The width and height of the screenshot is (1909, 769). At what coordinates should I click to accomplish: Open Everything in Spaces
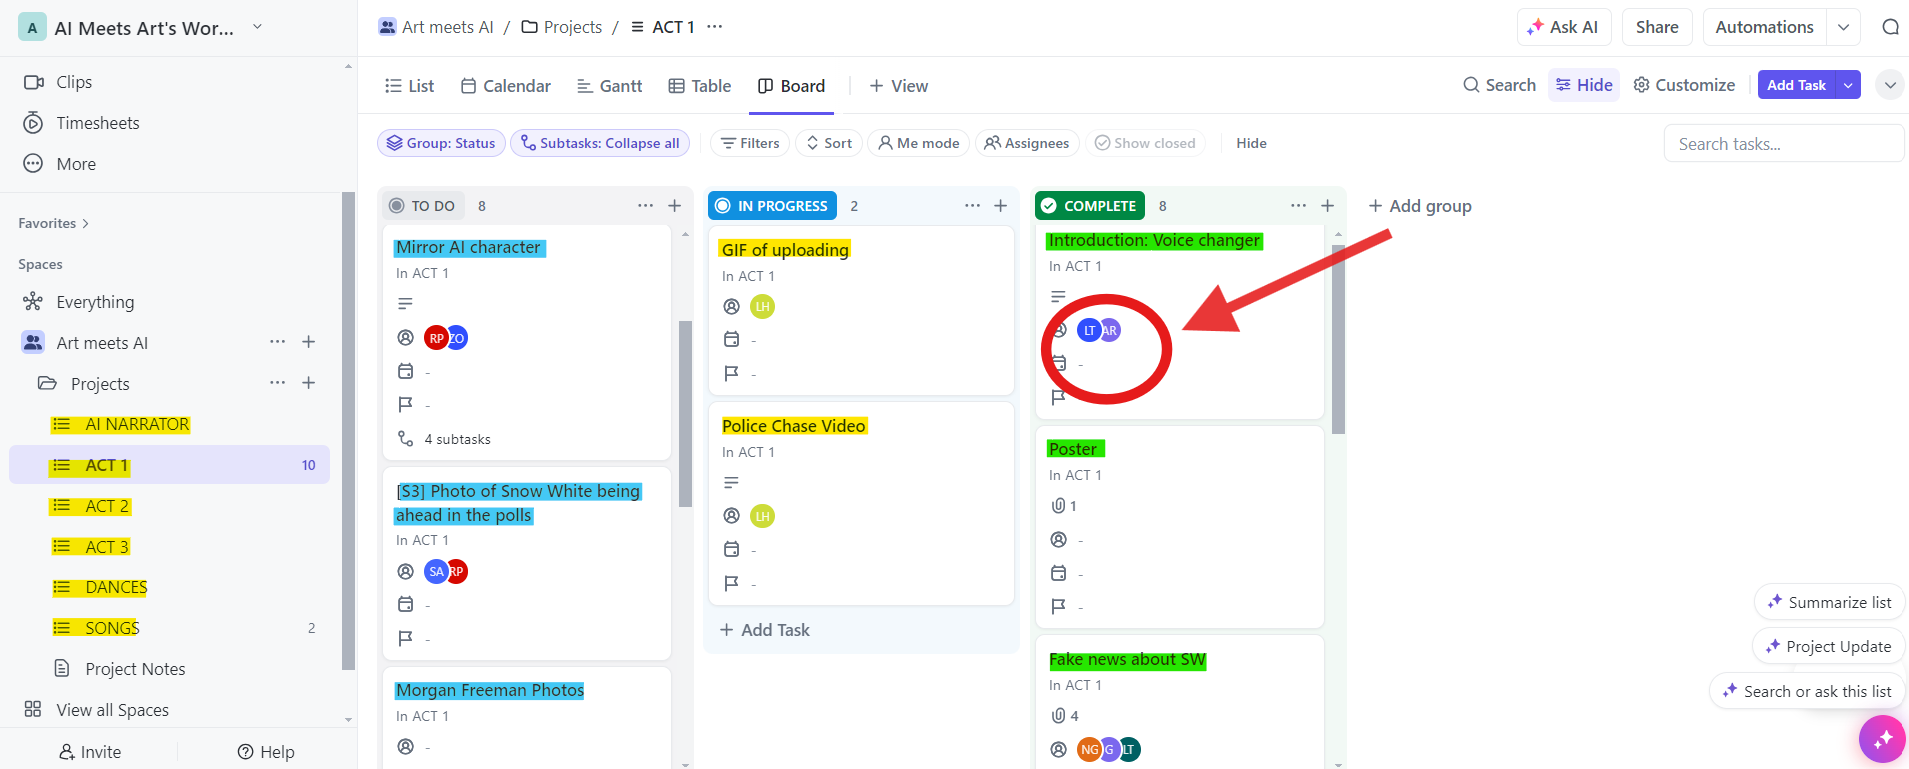click(79, 302)
